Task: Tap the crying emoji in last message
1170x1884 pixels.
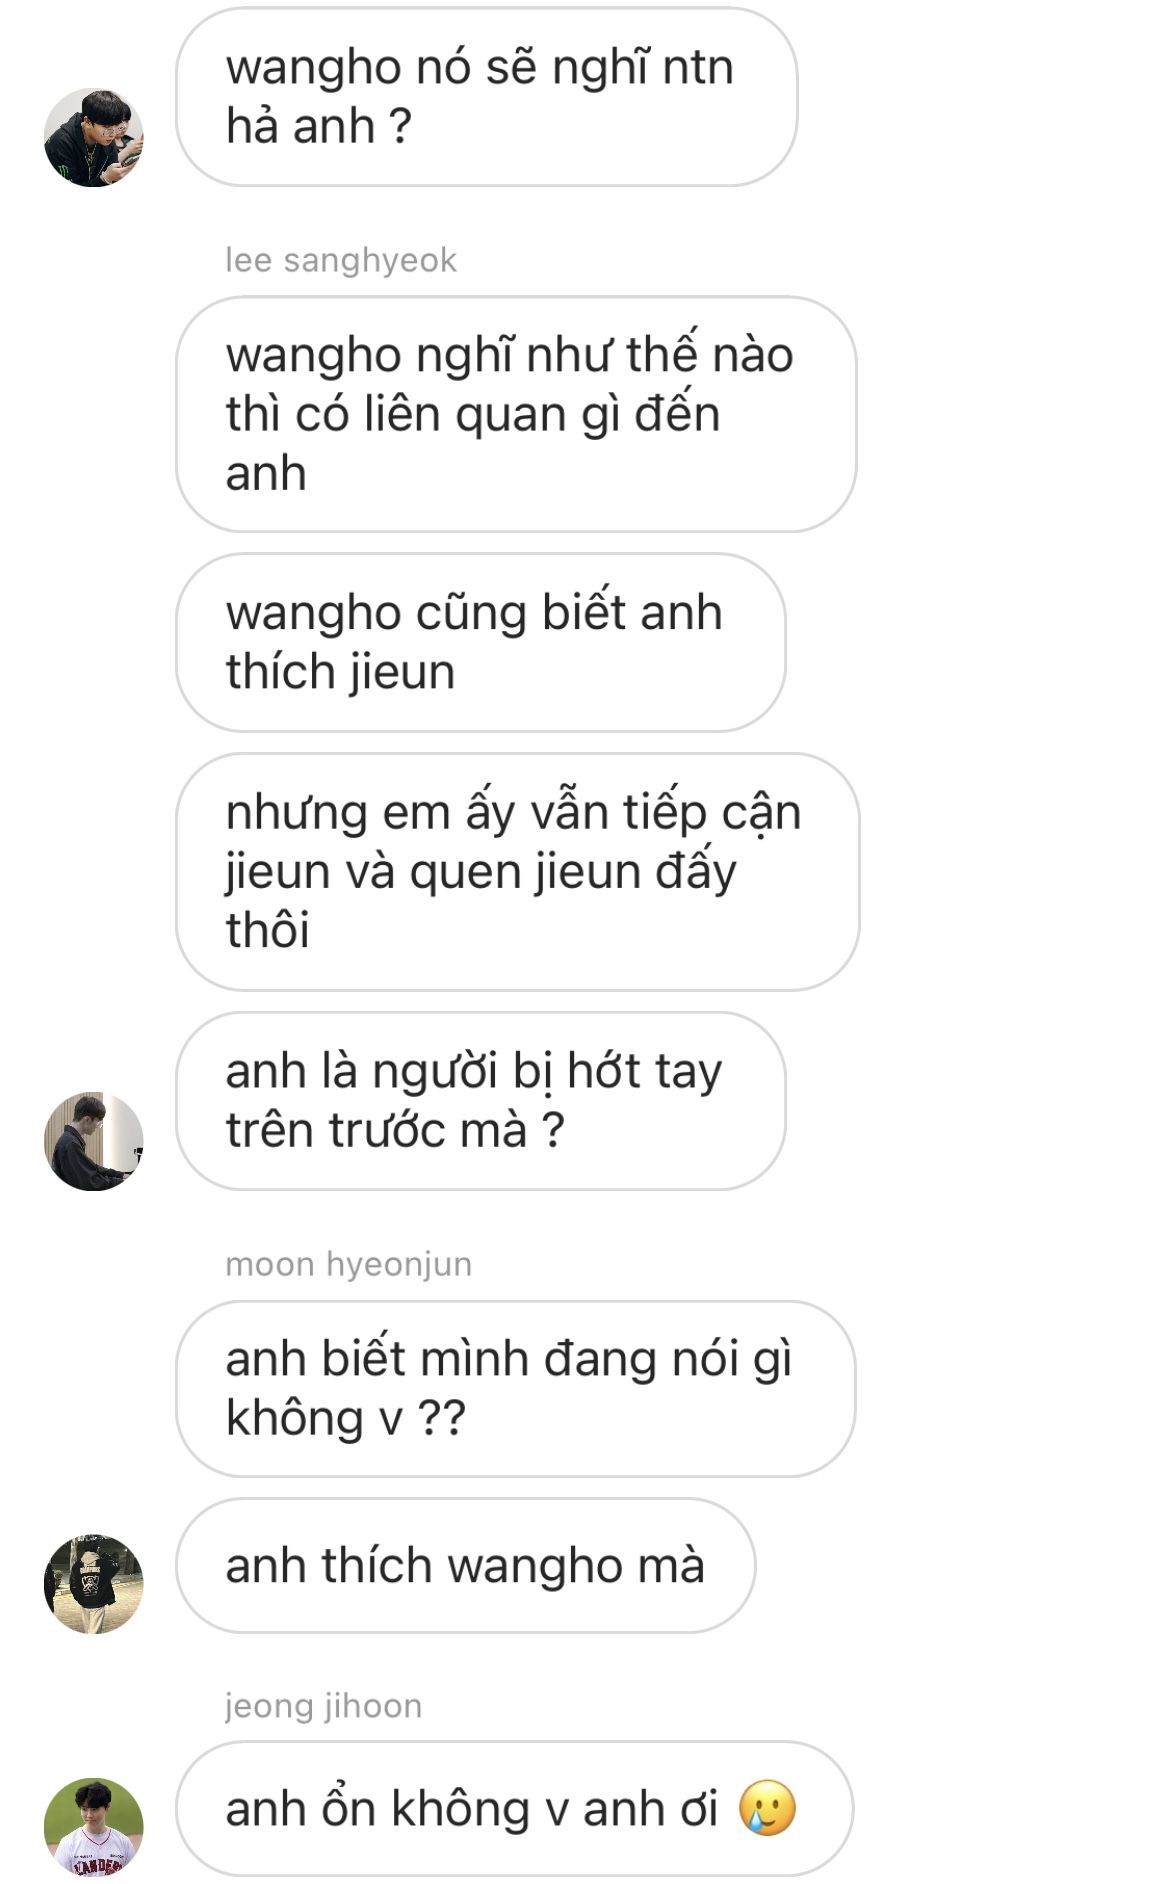Action: point(767,1808)
